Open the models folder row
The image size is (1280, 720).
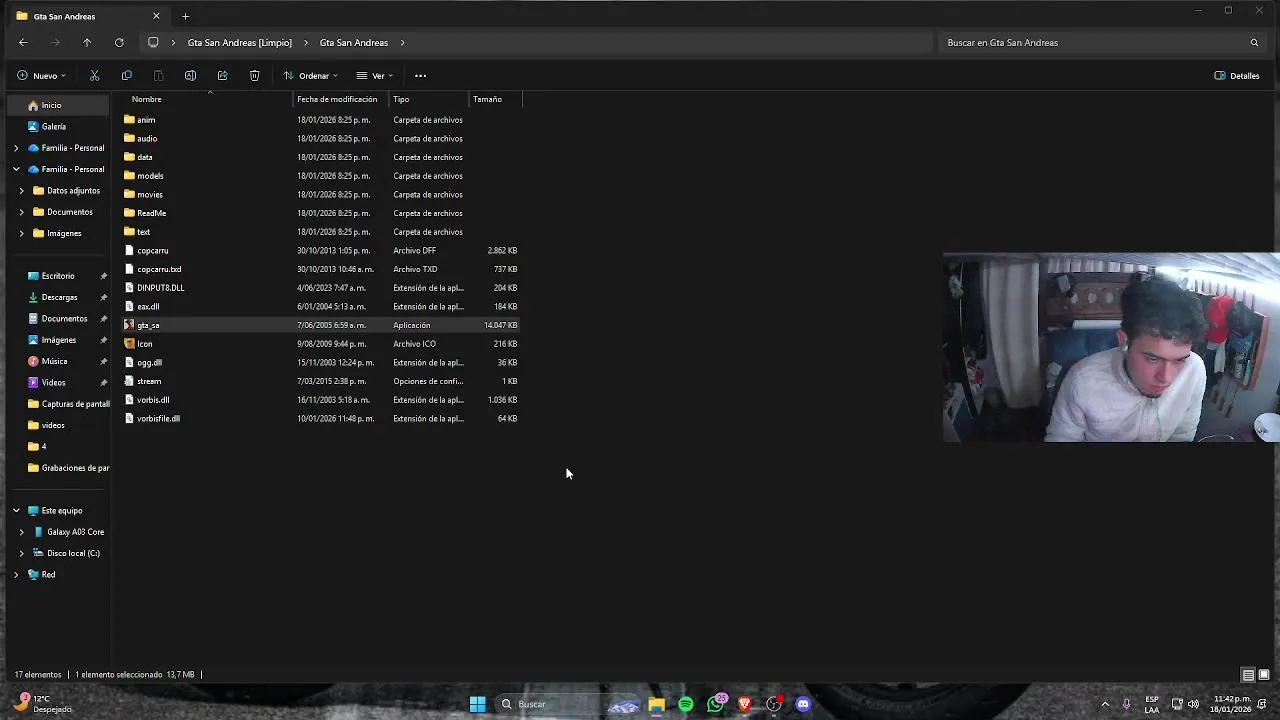point(320,176)
